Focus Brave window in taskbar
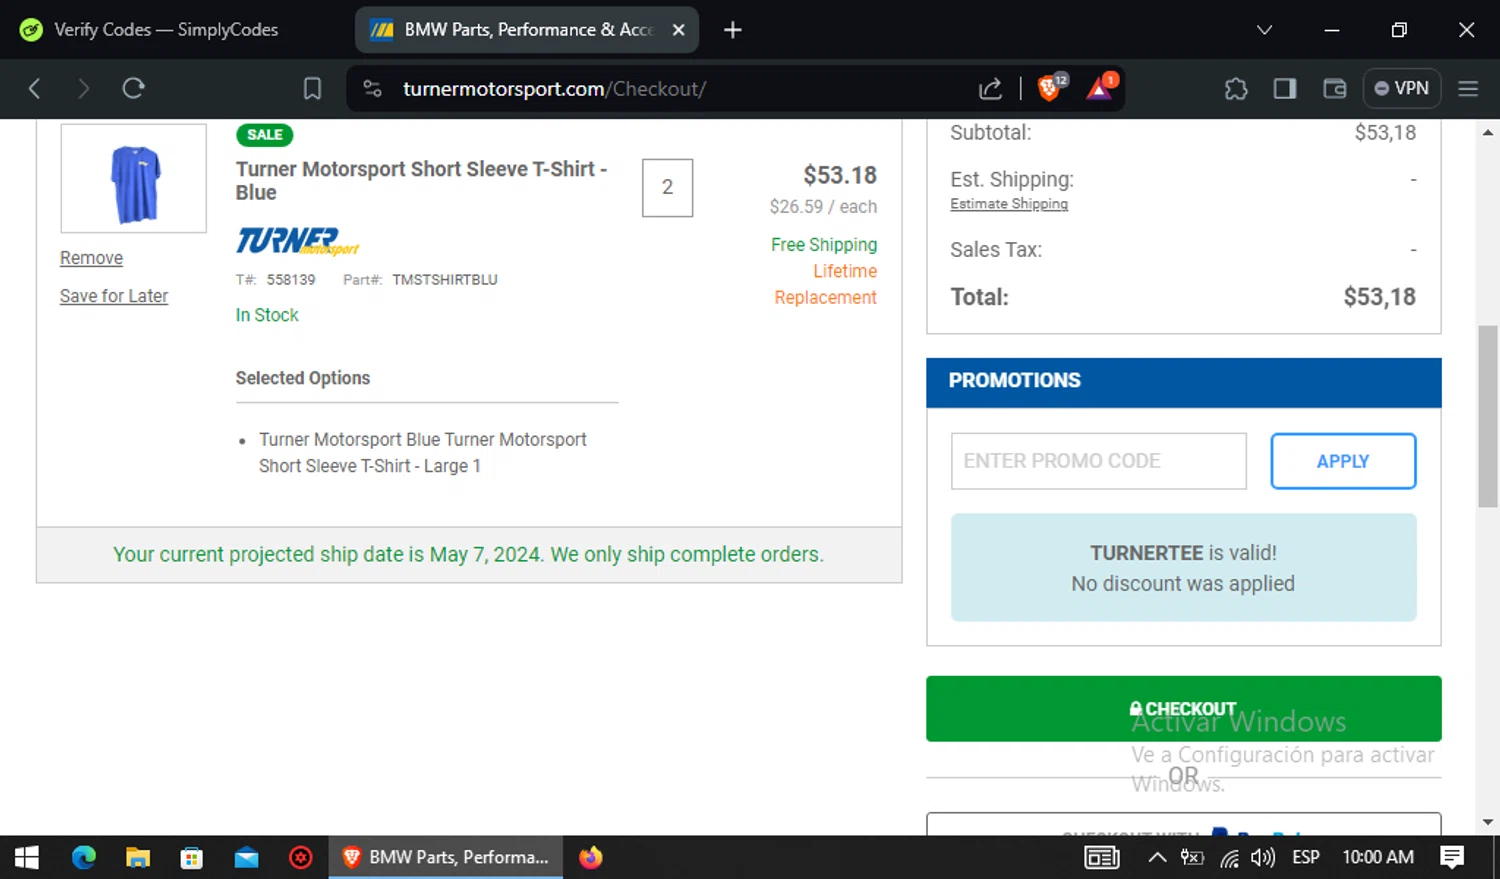This screenshot has width=1500, height=879. (x=446, y=857)
